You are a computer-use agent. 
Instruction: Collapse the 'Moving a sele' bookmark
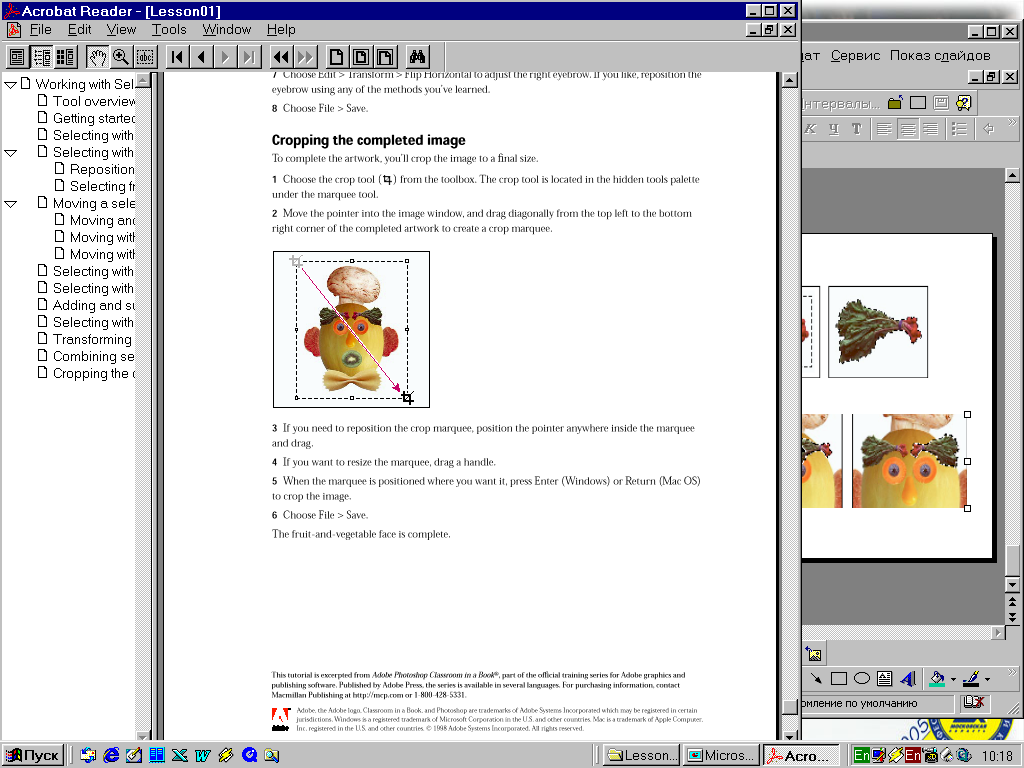10,204
